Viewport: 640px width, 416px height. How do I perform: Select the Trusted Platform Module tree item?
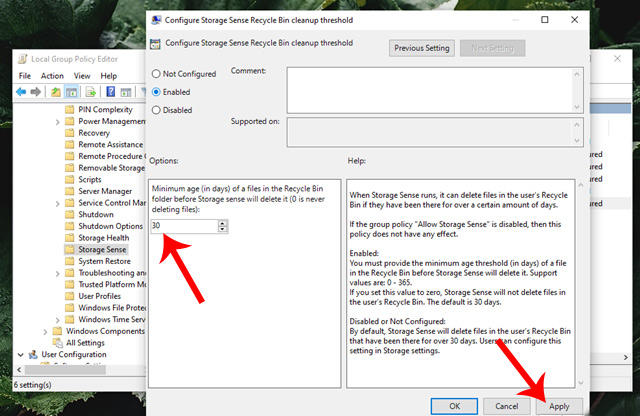112,284
